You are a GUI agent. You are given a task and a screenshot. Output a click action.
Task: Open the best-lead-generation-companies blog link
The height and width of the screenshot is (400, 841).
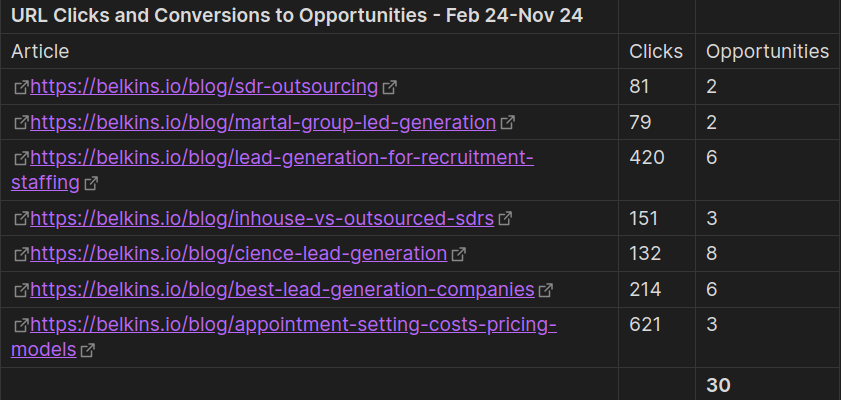click(282, 290)
